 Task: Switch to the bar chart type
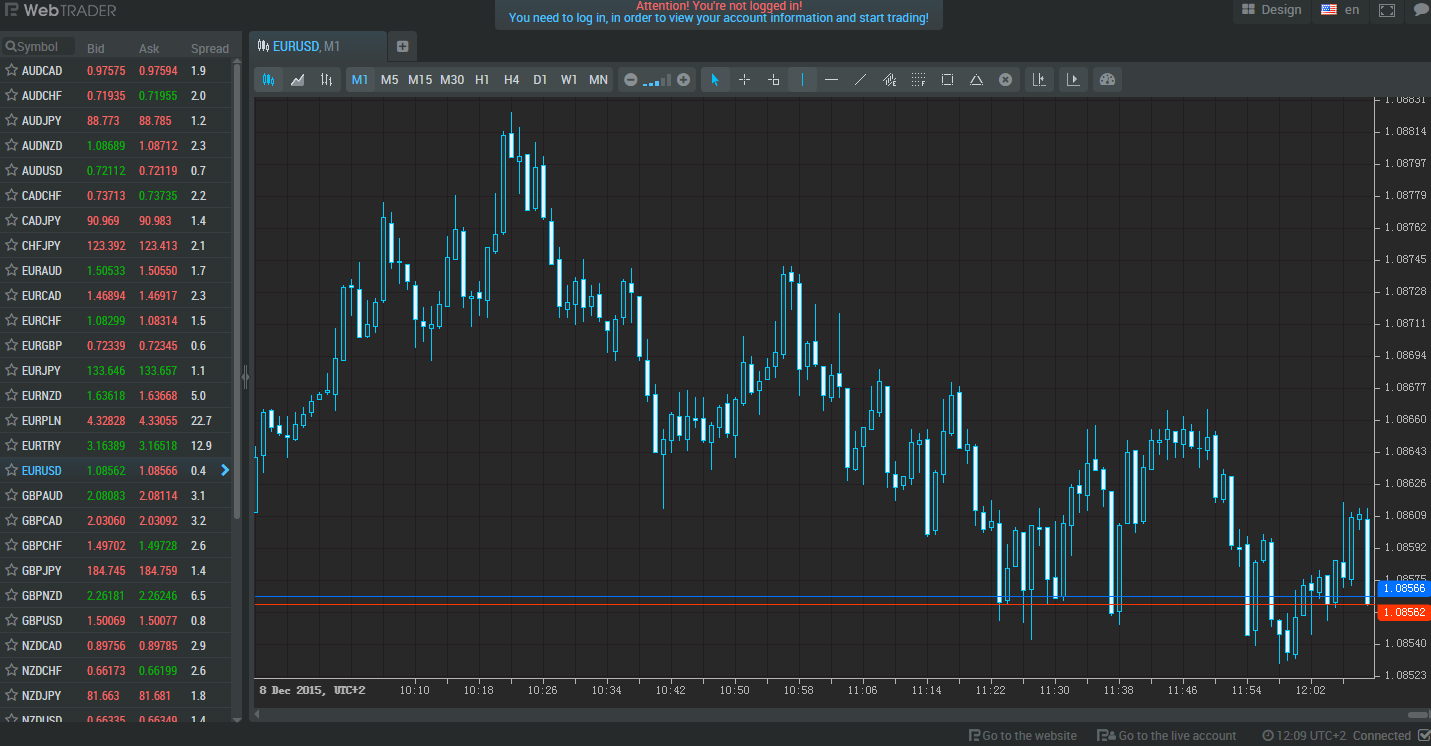326,80
